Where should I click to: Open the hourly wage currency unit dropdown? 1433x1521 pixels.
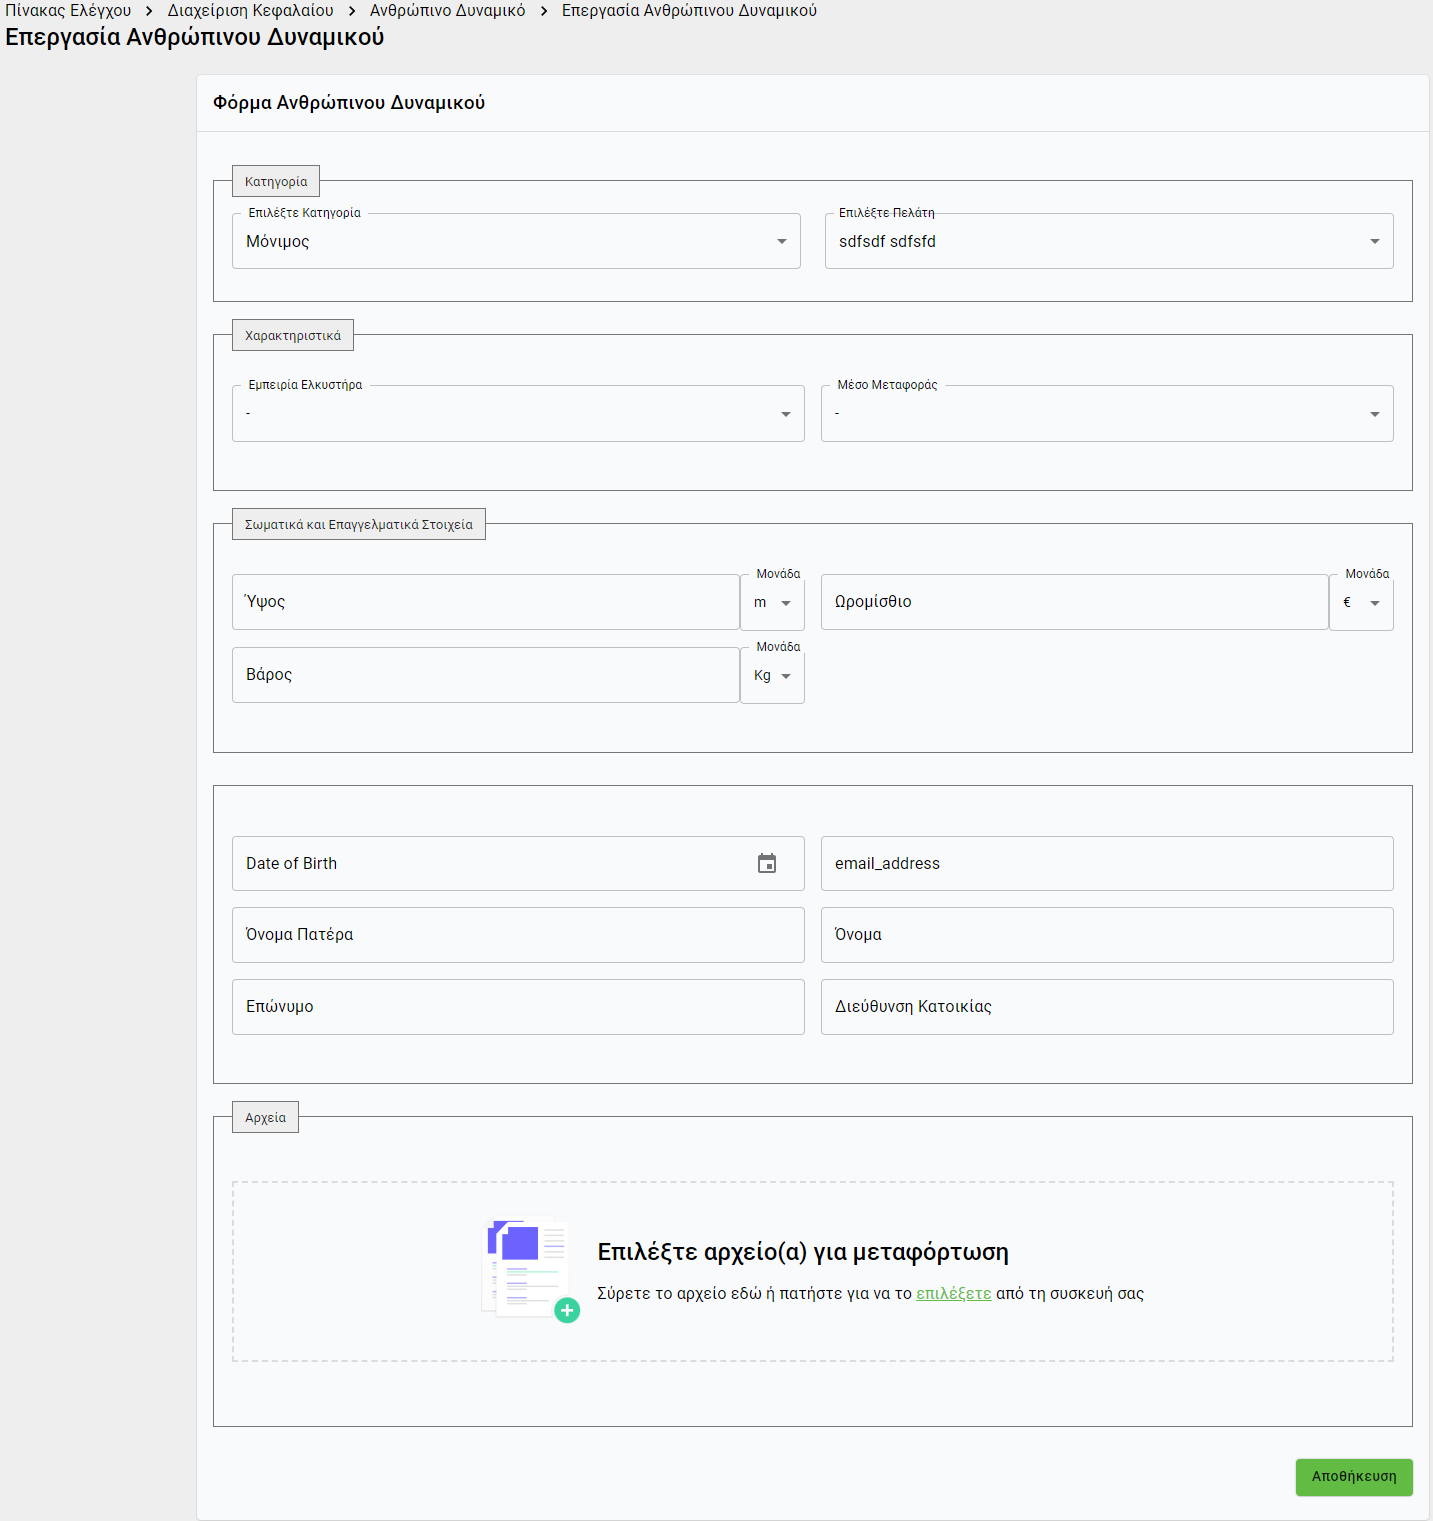coord(1361,603)
